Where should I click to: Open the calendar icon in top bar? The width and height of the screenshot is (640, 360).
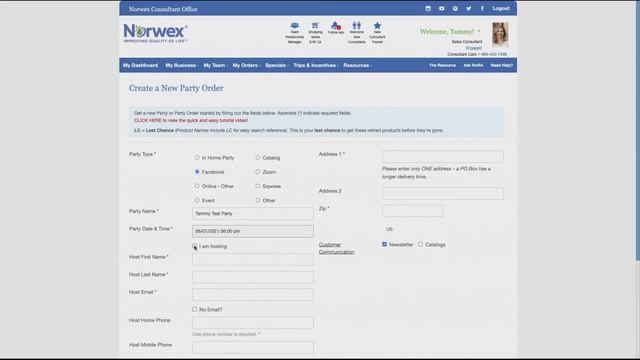(428, 9)
